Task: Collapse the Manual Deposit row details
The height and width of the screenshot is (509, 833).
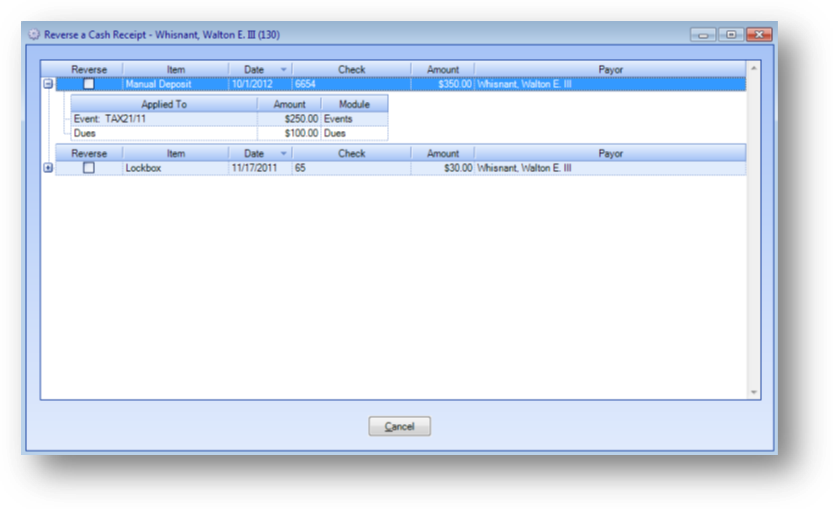Action: coord(48,83)
